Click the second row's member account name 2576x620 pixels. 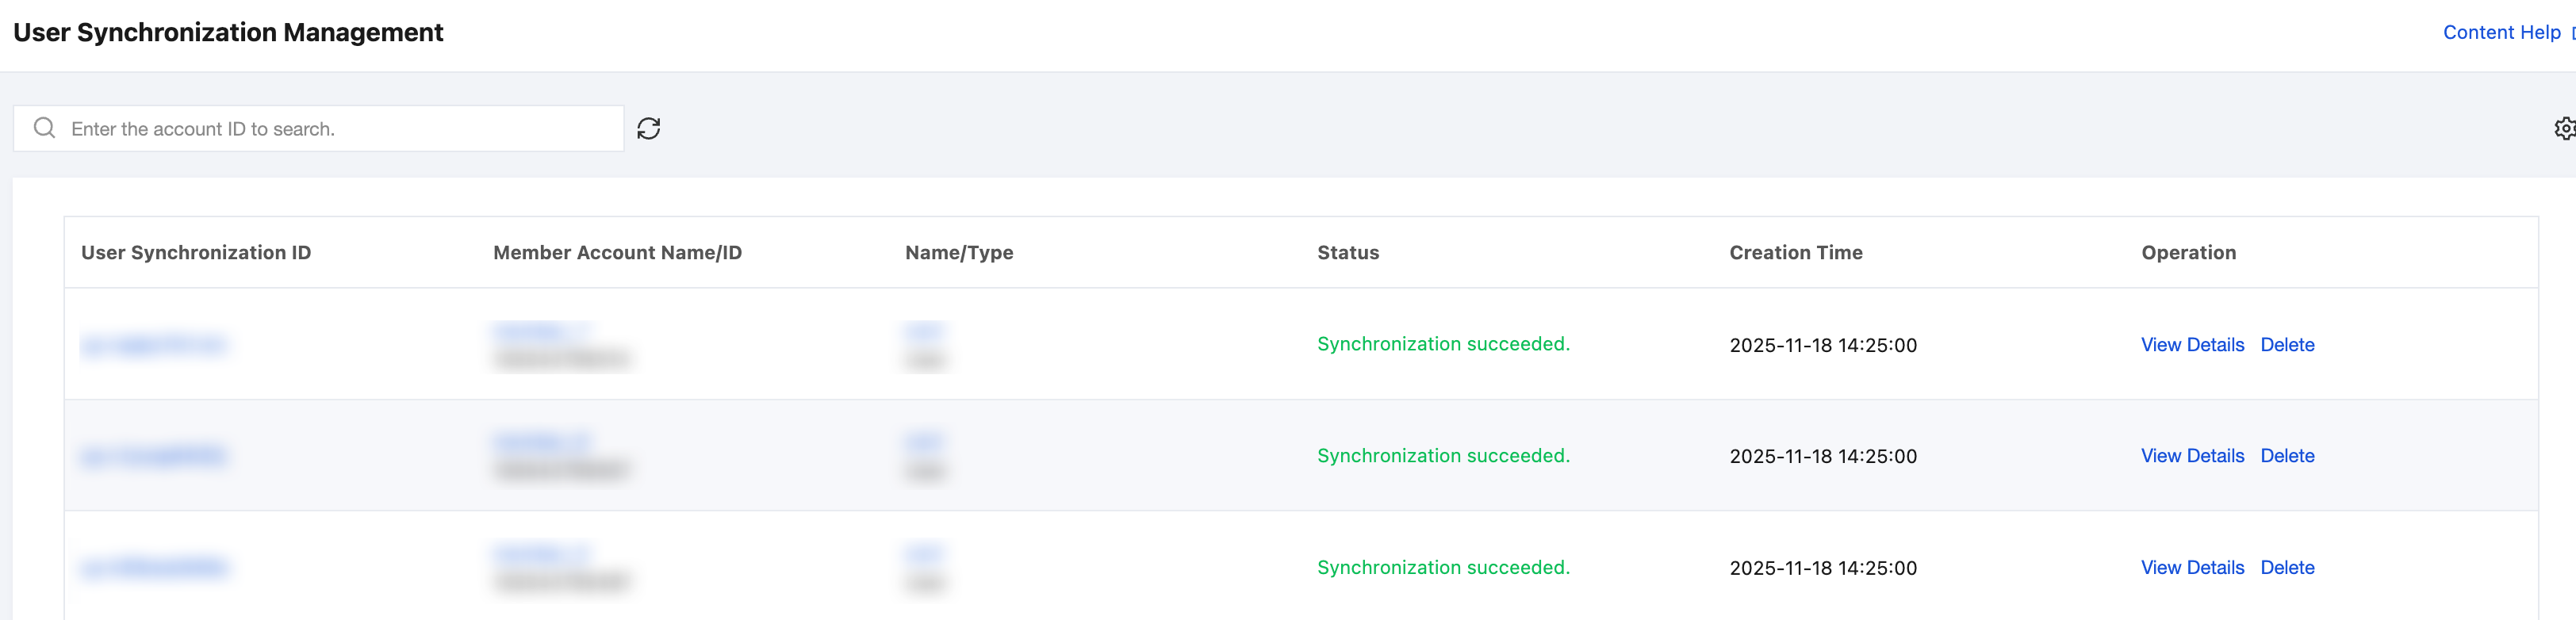pyautogui.click(x=541, y=442)
